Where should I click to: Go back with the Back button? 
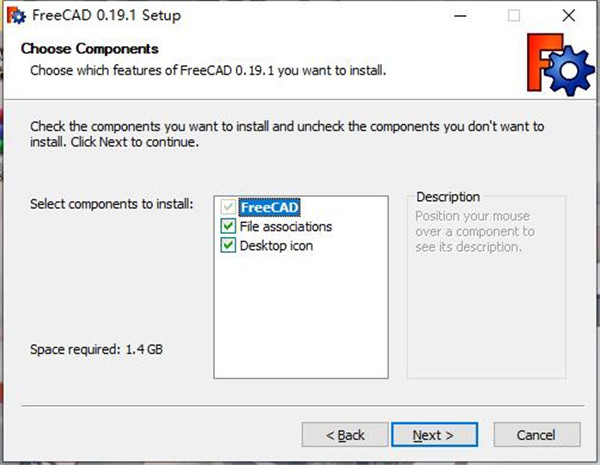tap(346, 435)
